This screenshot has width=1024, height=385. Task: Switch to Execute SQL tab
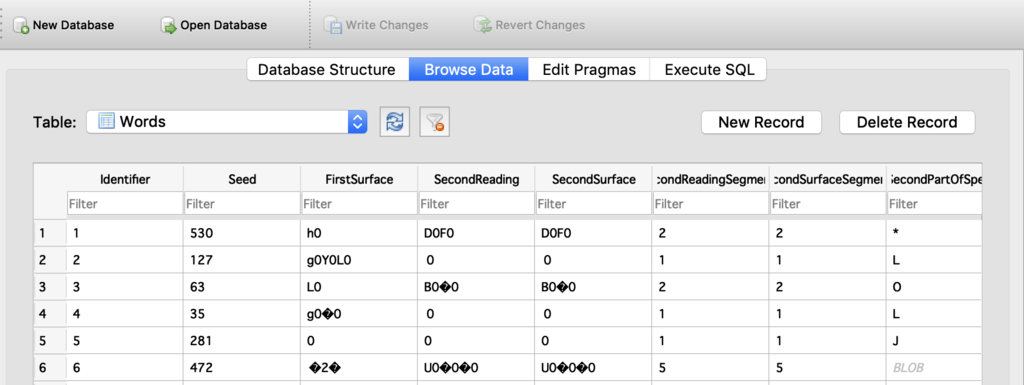click(709, 69)
